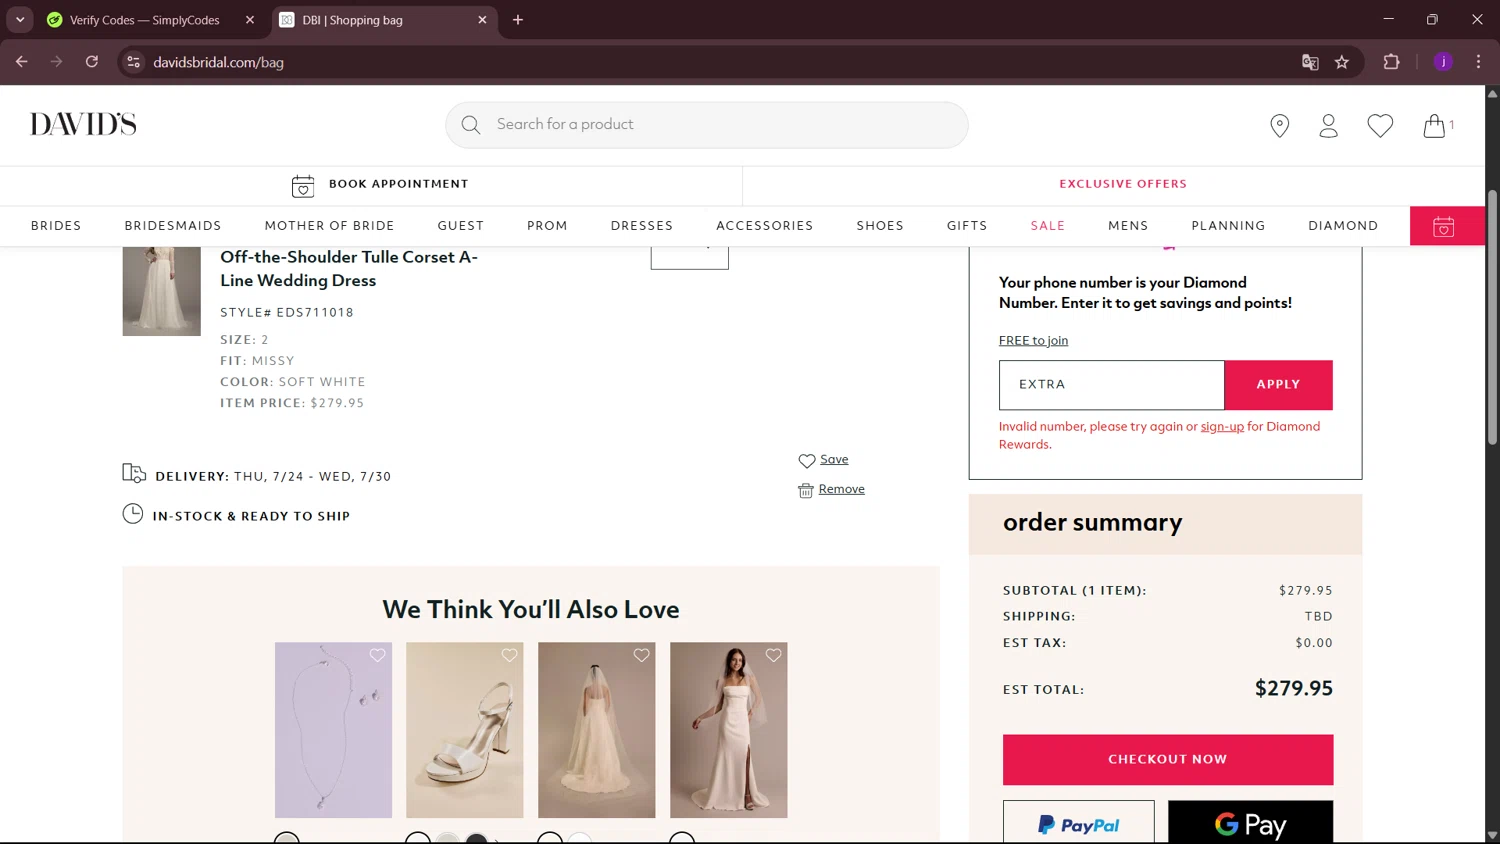The height and width of the screenshot is (844, 1500).
Task: Open the Sale menu
Action: 1048,226
